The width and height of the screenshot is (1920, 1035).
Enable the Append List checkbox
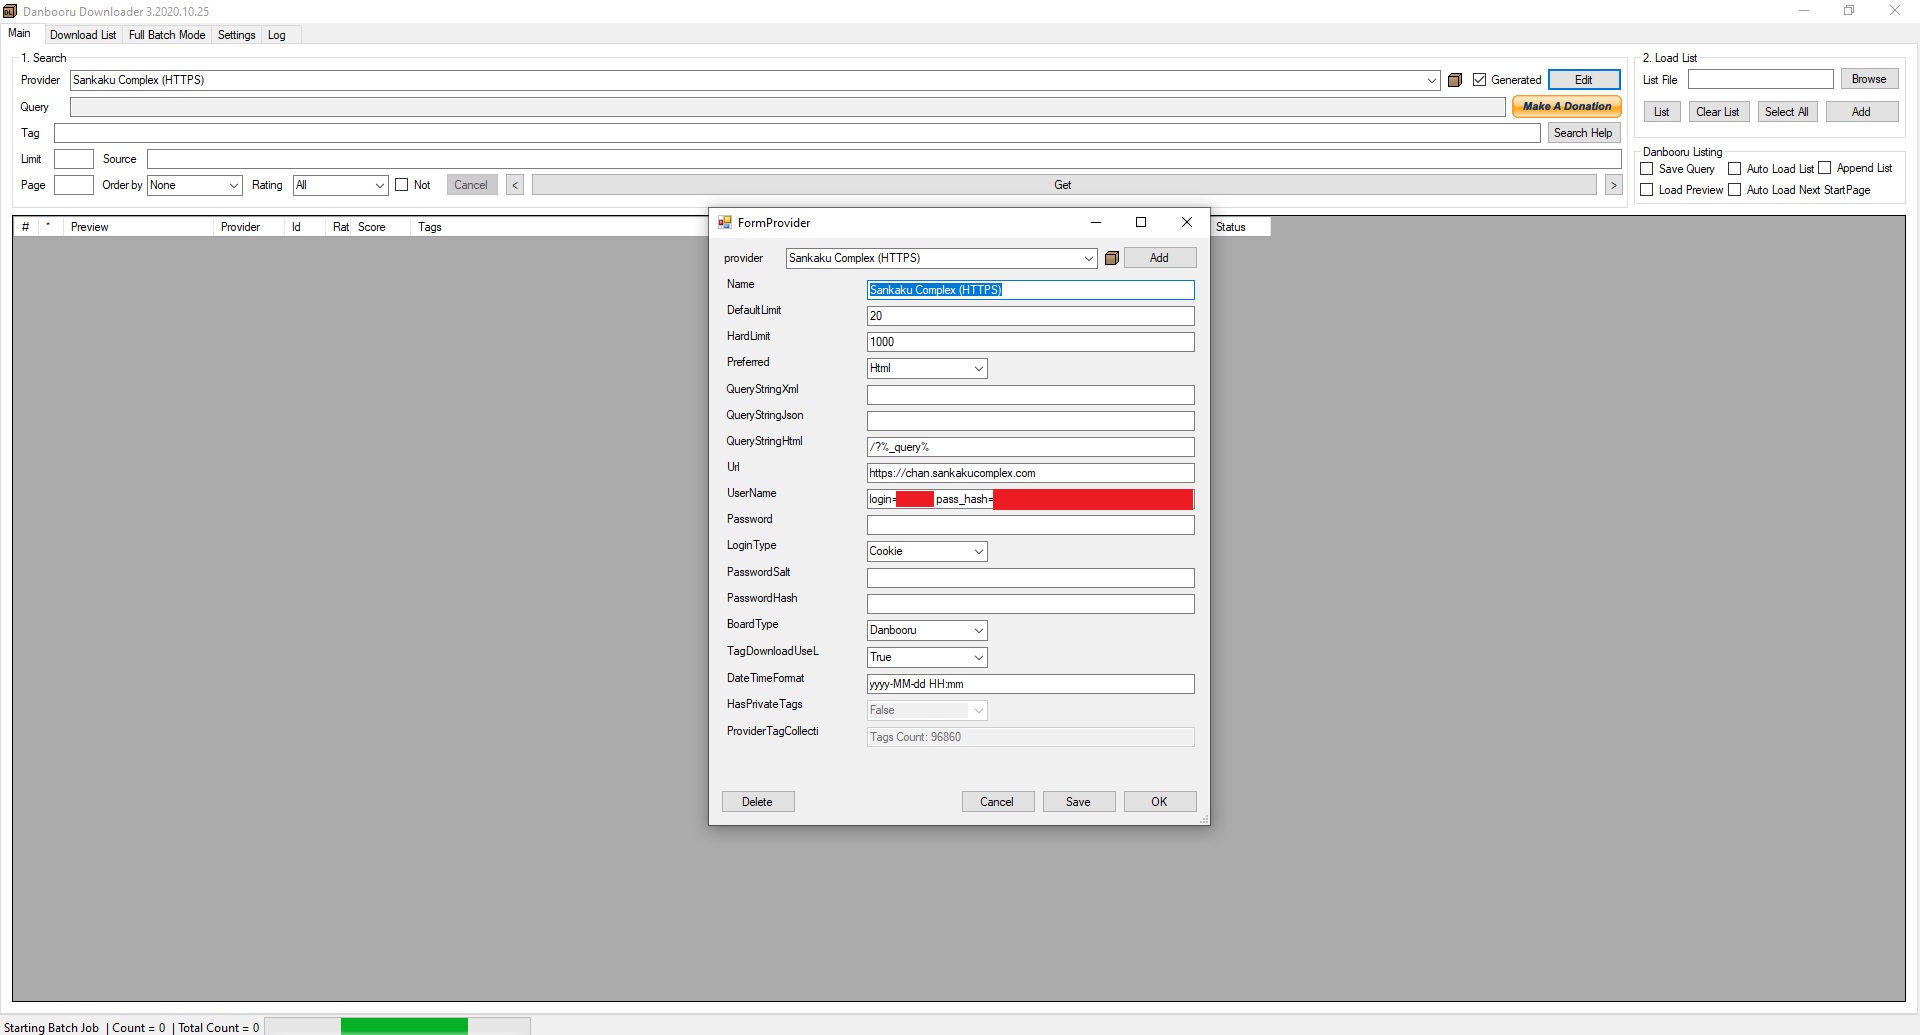coord(1825,168)
